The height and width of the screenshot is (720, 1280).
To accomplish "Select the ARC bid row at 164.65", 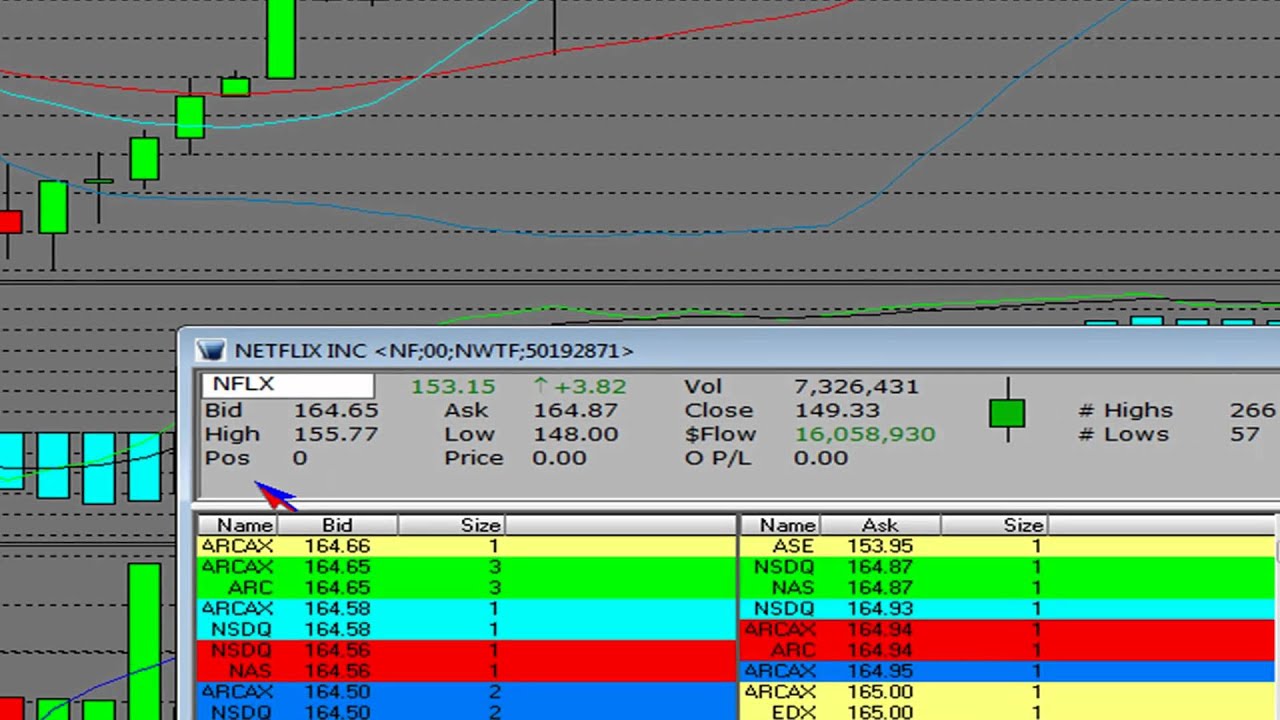I will click(466, 588).
